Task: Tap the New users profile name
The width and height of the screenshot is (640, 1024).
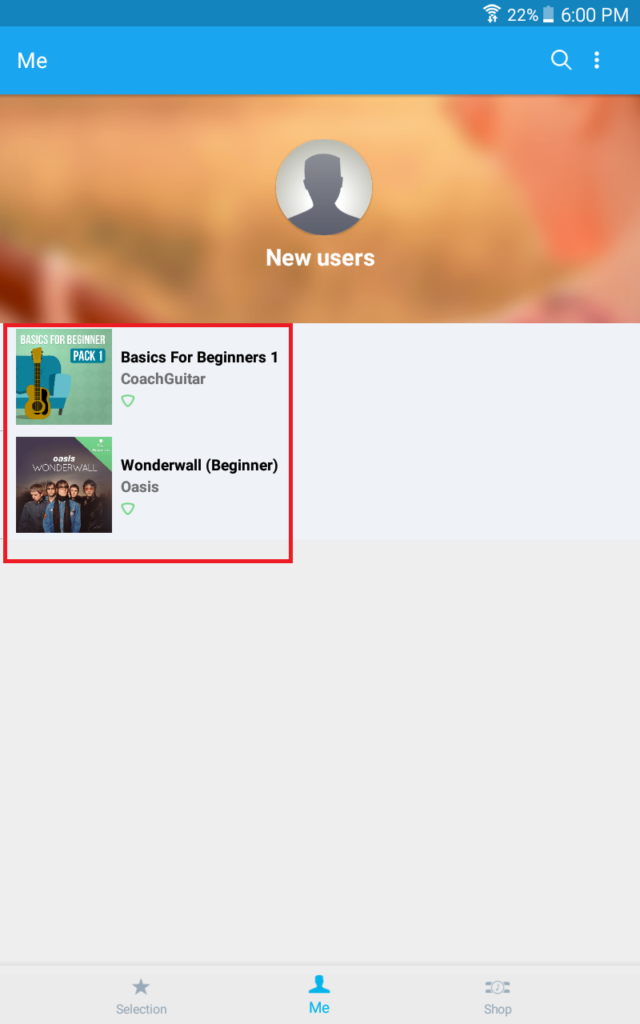Action: click(x=320, y=258)
